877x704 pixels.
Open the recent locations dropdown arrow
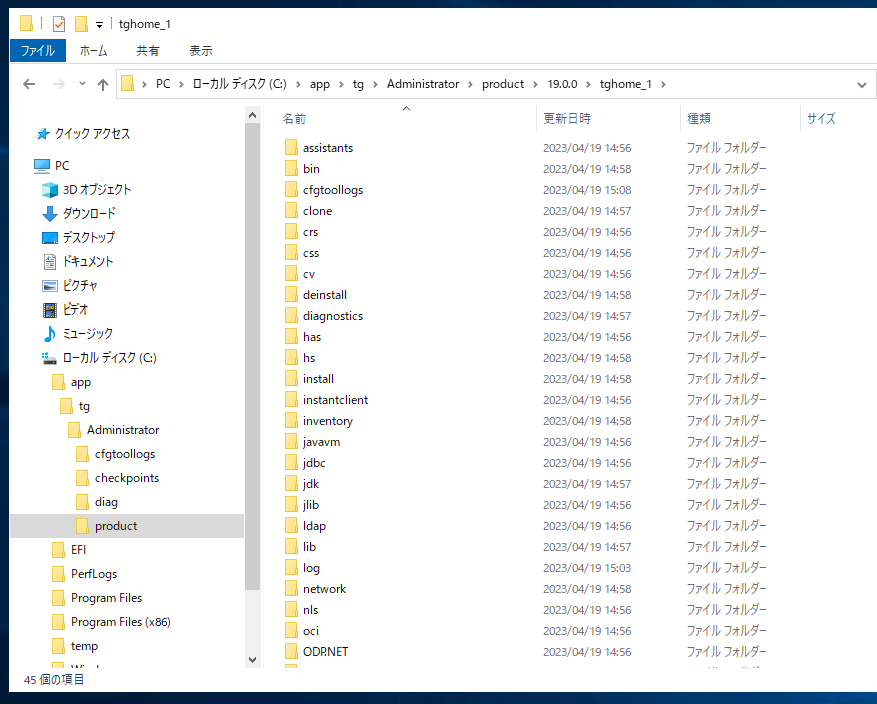click(82, 84)
